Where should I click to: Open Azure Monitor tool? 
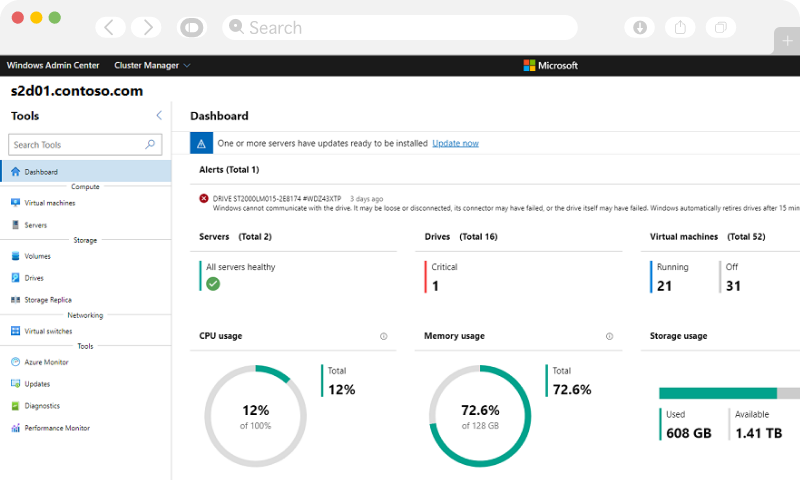click(46, 362)
